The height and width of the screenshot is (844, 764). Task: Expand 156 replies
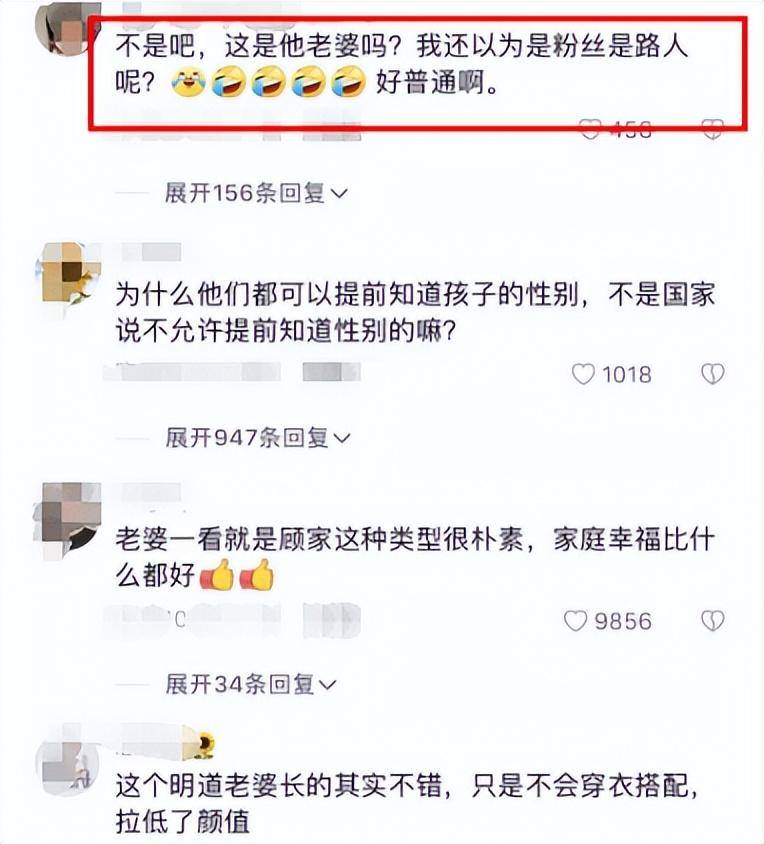[256, 193]
